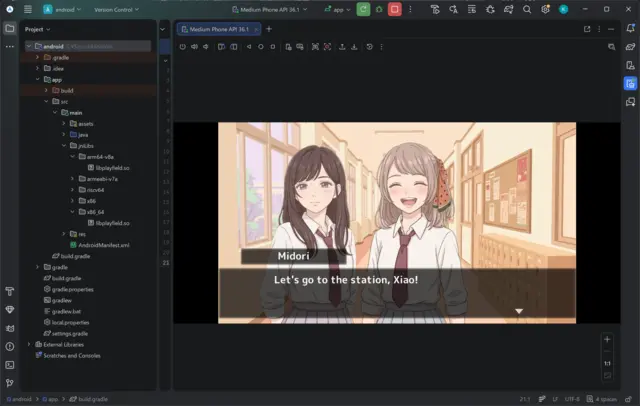640x406 pixels.
Task: Open Running Devices tool window in right sidebar
Action: point(630,84)
